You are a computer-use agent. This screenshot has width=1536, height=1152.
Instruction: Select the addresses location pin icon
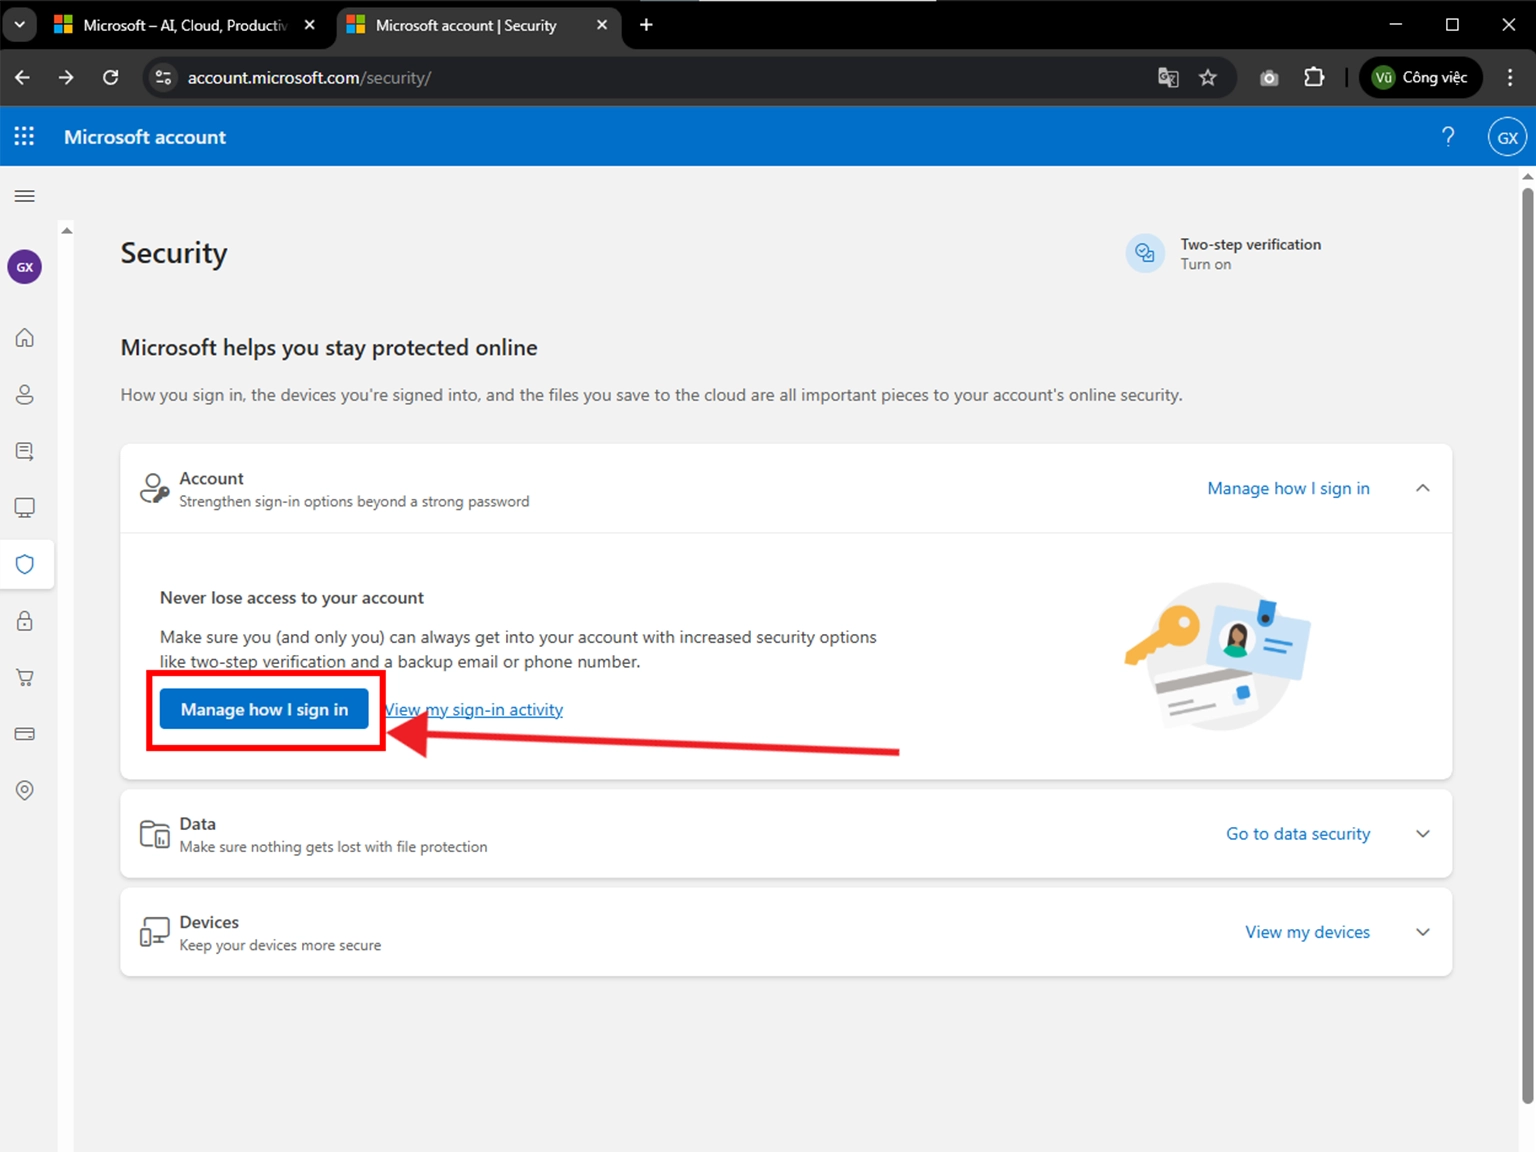point(24,790)
